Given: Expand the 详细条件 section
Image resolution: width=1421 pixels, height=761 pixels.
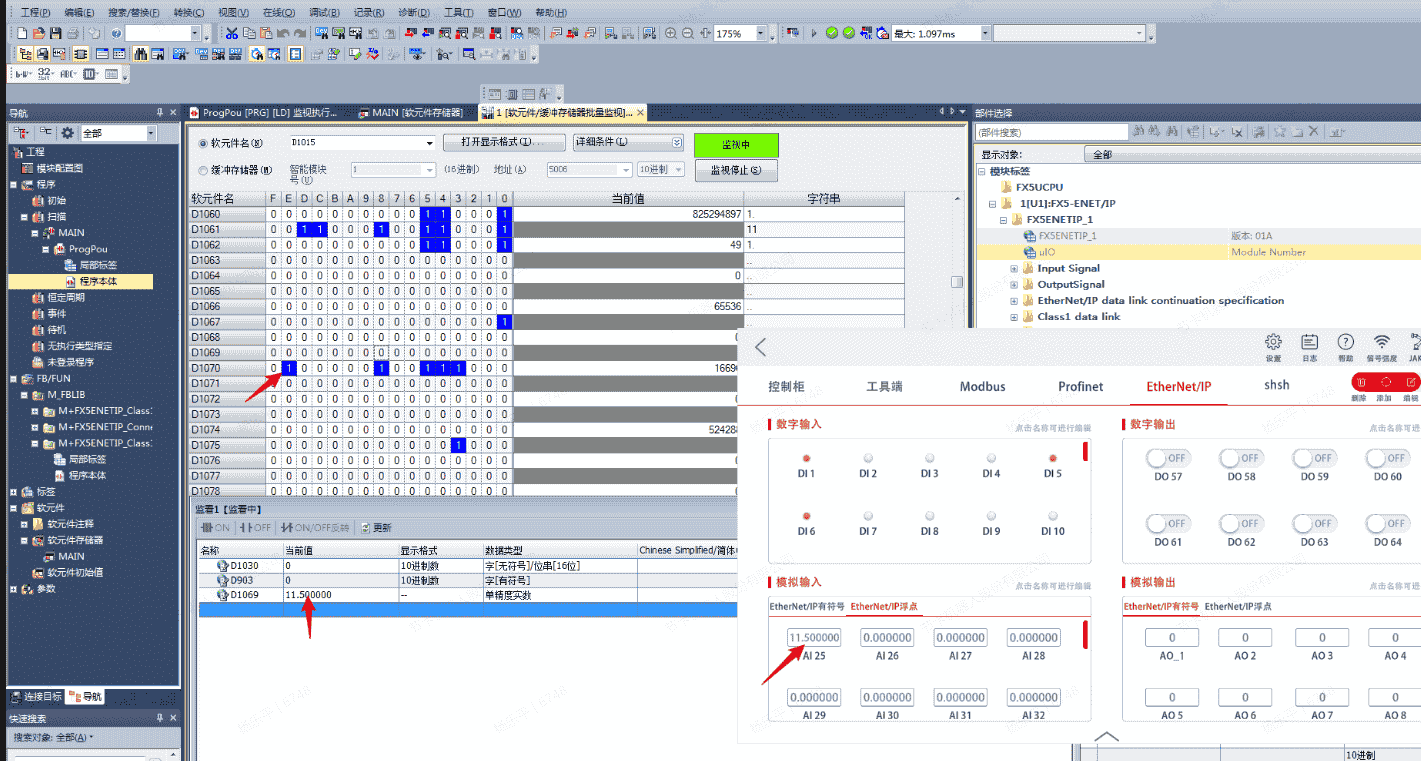Looking at the screenshot, I should [677, 143].
